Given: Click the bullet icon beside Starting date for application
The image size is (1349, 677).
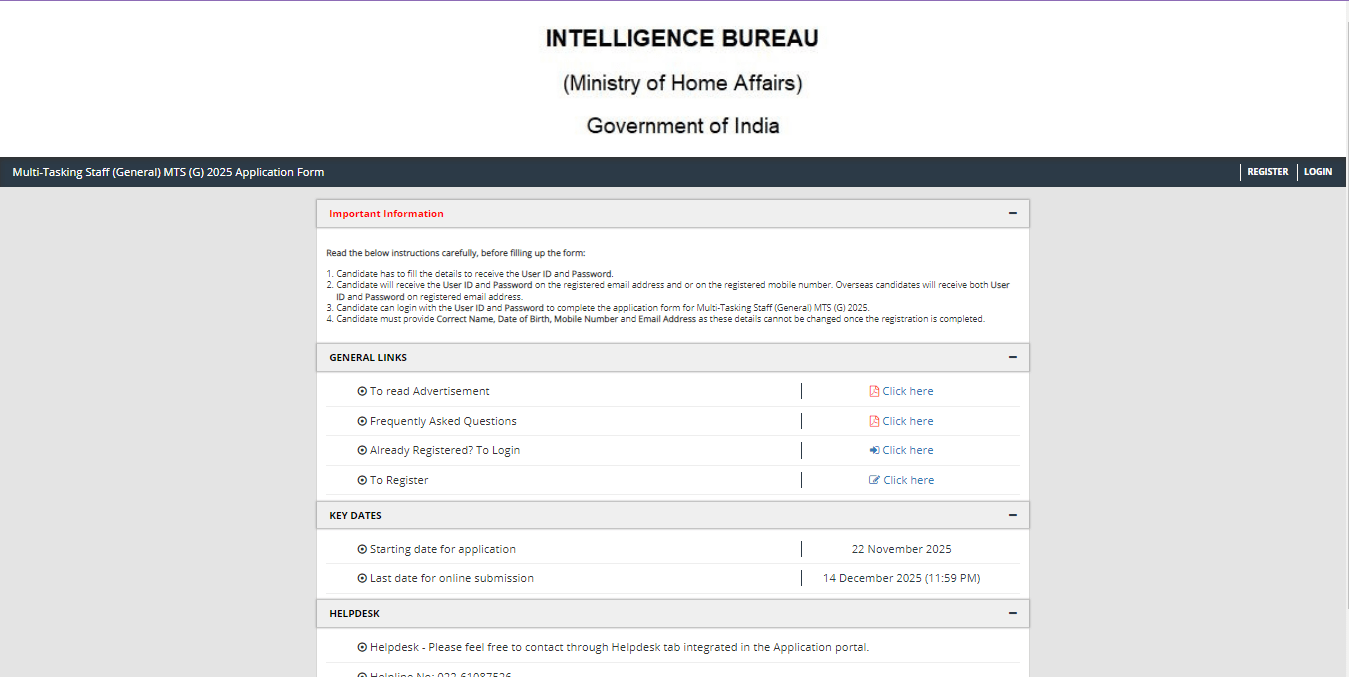Looking at the screenshot, I should [x=362, y=548].
